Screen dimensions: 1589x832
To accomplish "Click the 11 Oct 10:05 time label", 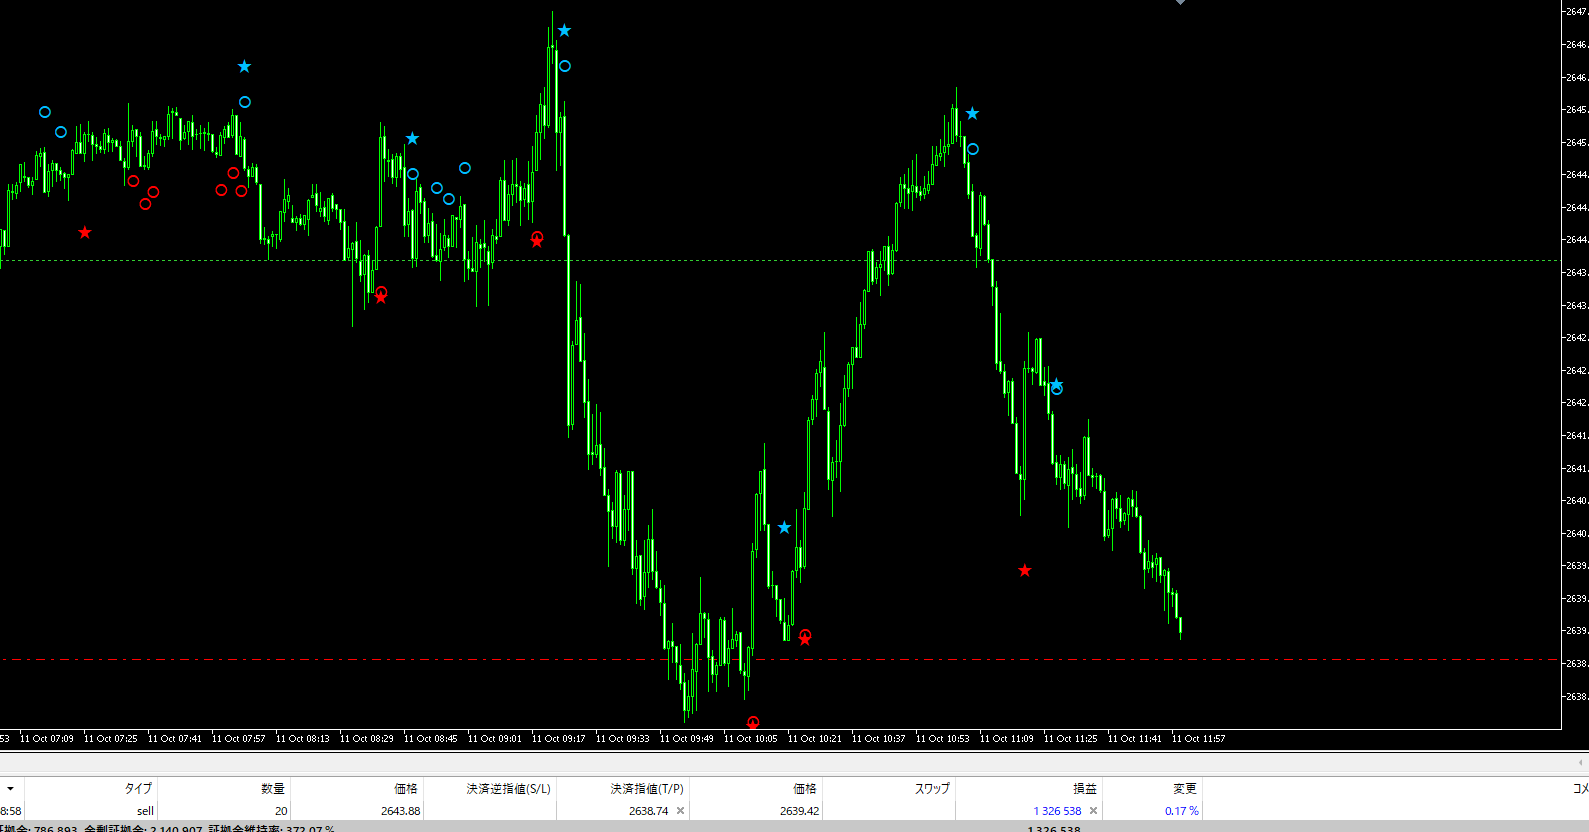I will pos(751,739).
